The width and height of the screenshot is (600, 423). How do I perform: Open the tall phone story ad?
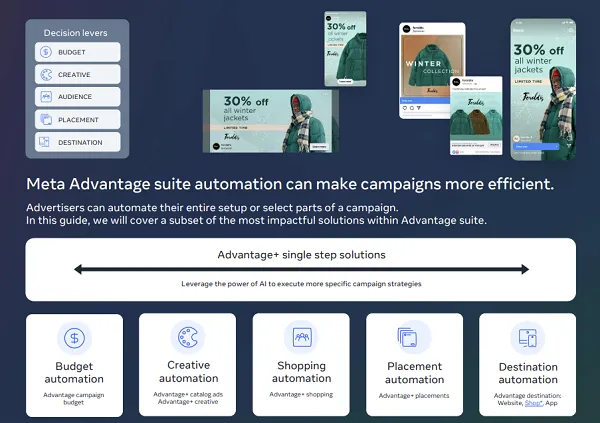[543, 90]
